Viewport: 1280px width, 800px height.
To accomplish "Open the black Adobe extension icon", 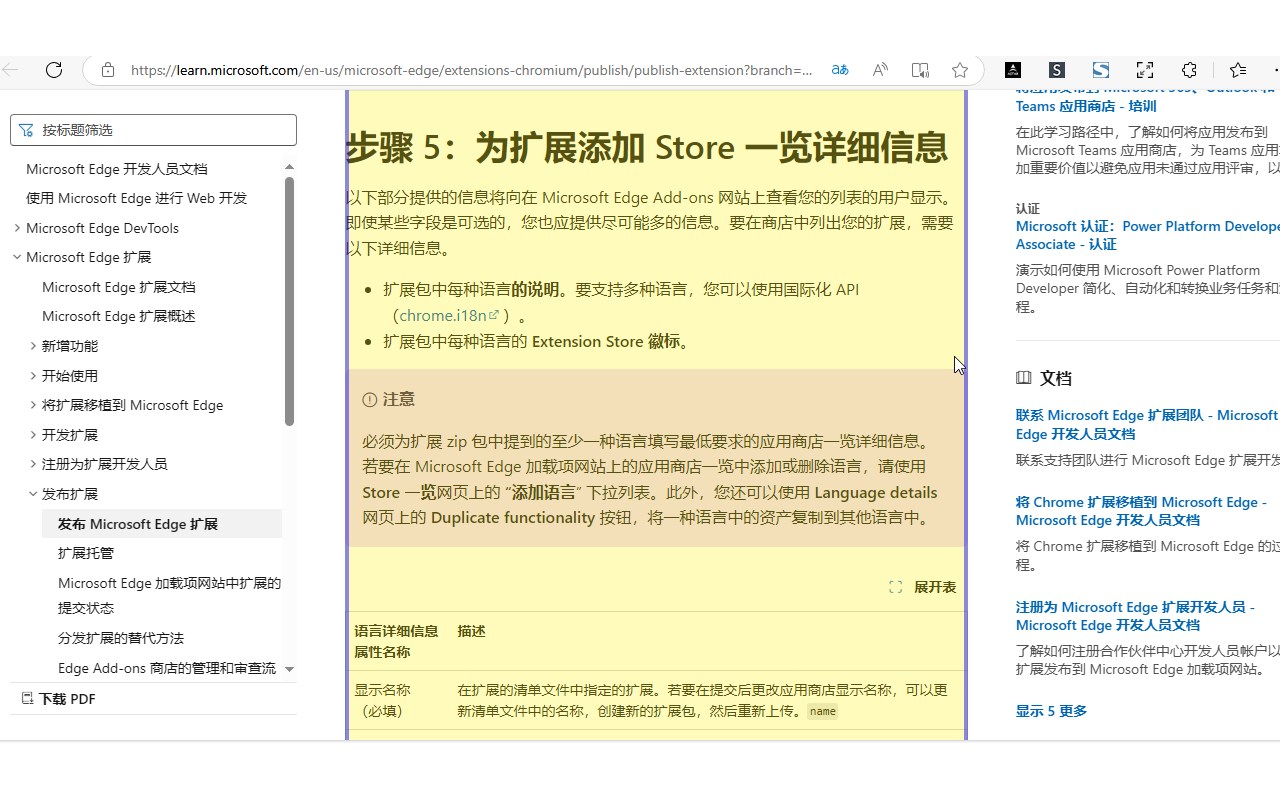I will pyautogui.click(x=1013, y=70).
